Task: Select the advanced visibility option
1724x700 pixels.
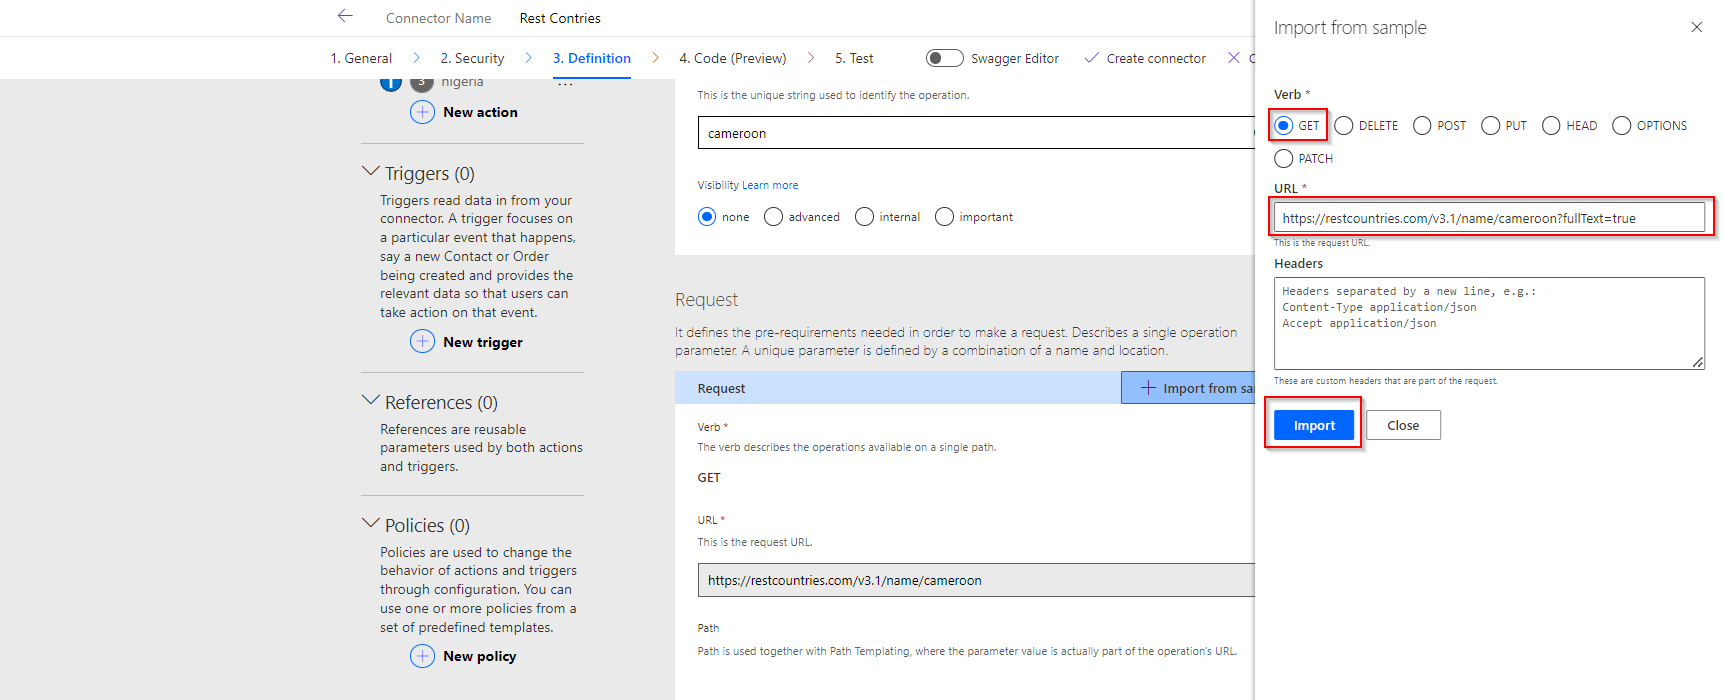Action: [773, 217]
